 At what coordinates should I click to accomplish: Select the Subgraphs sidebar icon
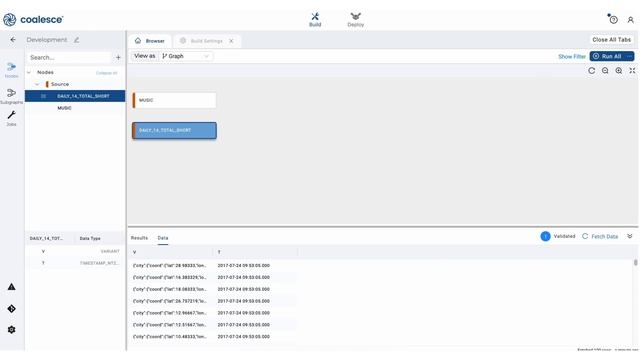click(11, 96)
